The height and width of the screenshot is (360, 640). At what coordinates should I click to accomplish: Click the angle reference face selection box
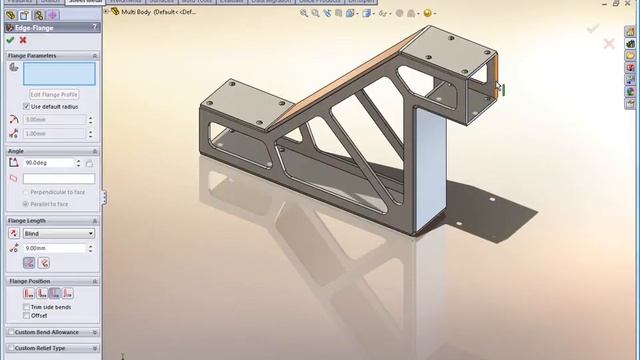(59, 179)
